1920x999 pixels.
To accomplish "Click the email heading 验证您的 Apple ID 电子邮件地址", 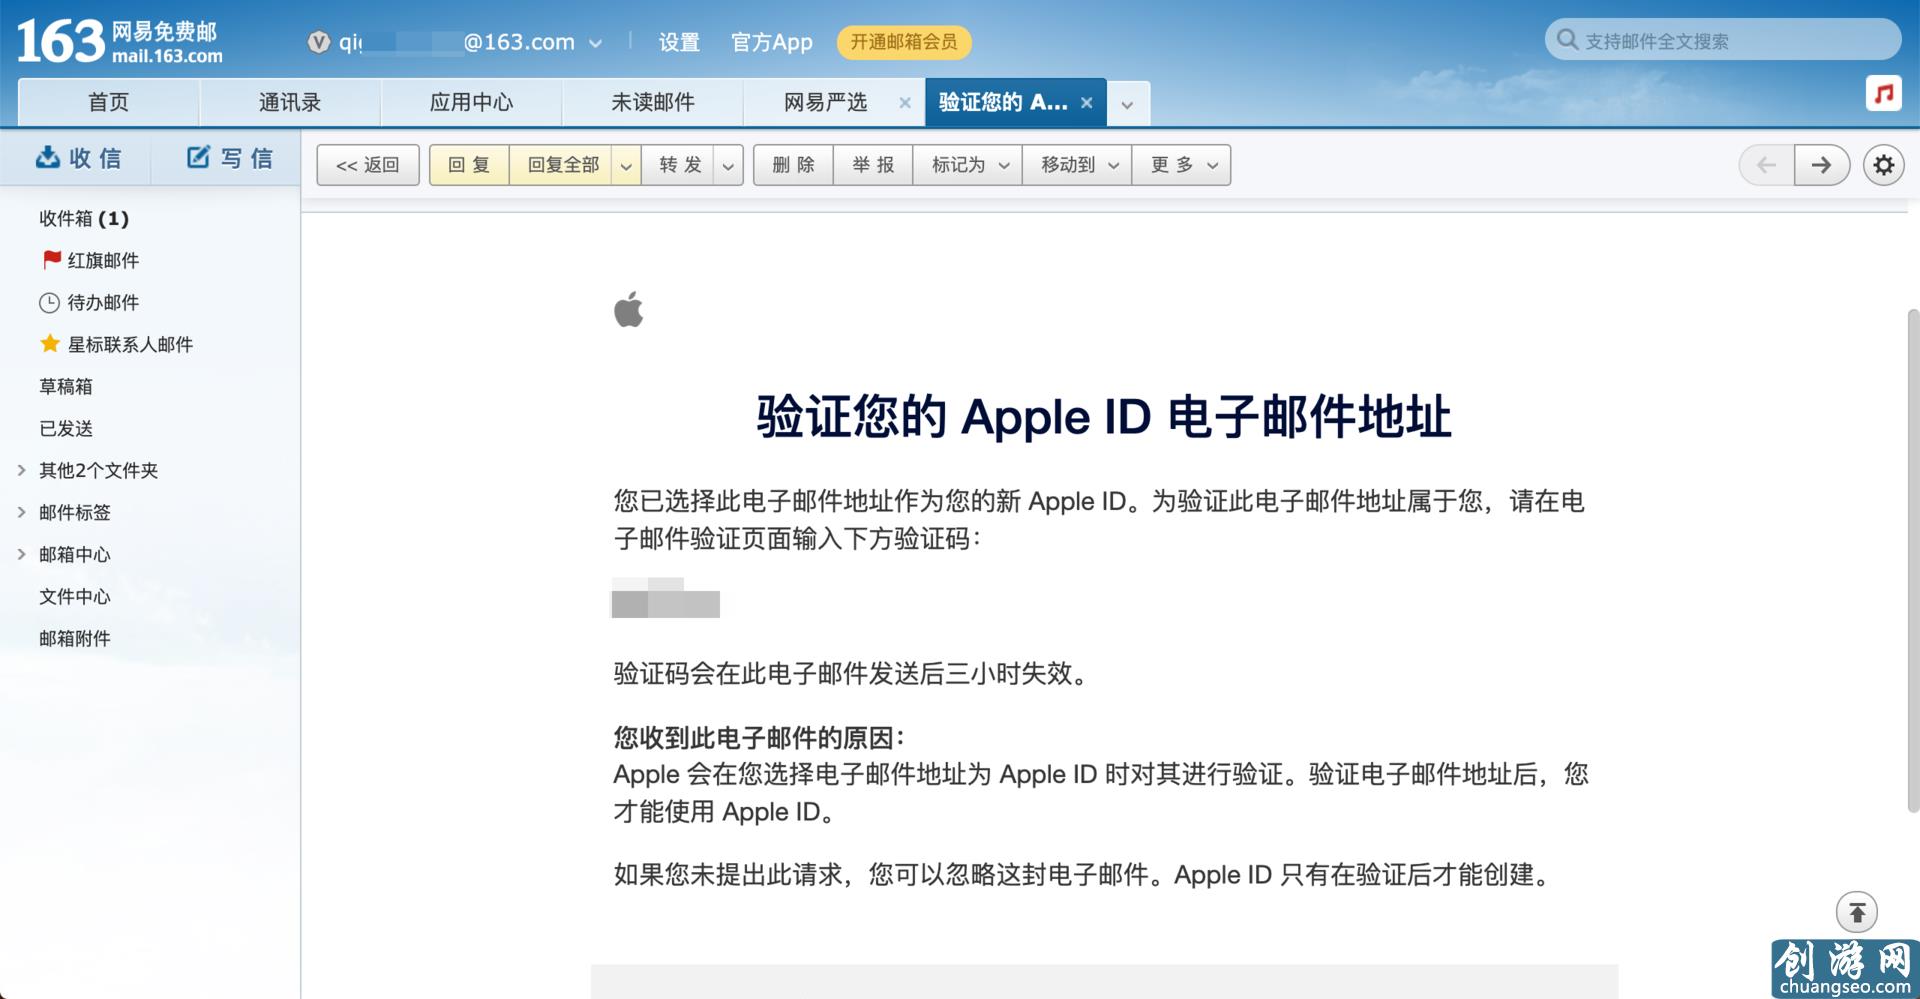I will pos(1104,416).
